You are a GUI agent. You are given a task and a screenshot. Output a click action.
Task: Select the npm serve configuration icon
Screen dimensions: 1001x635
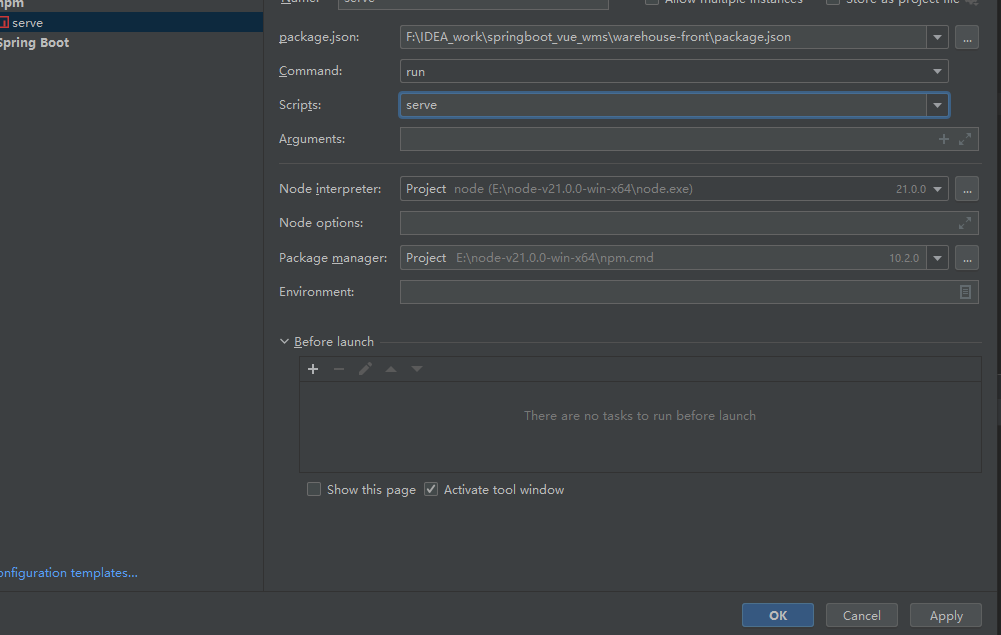(x=4, y=23)
